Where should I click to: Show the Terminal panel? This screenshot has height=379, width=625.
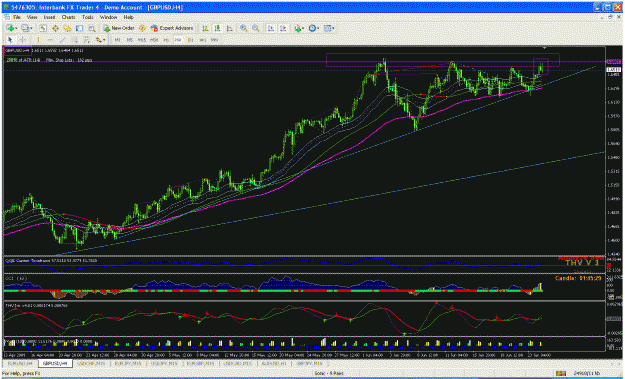(79, 28)
